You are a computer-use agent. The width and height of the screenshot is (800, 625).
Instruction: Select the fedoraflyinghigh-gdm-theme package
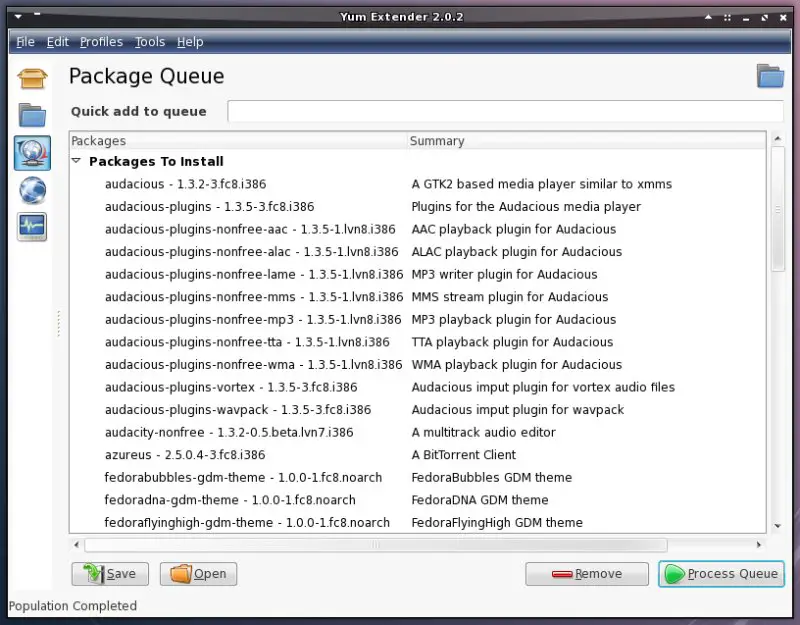point(418,522)
